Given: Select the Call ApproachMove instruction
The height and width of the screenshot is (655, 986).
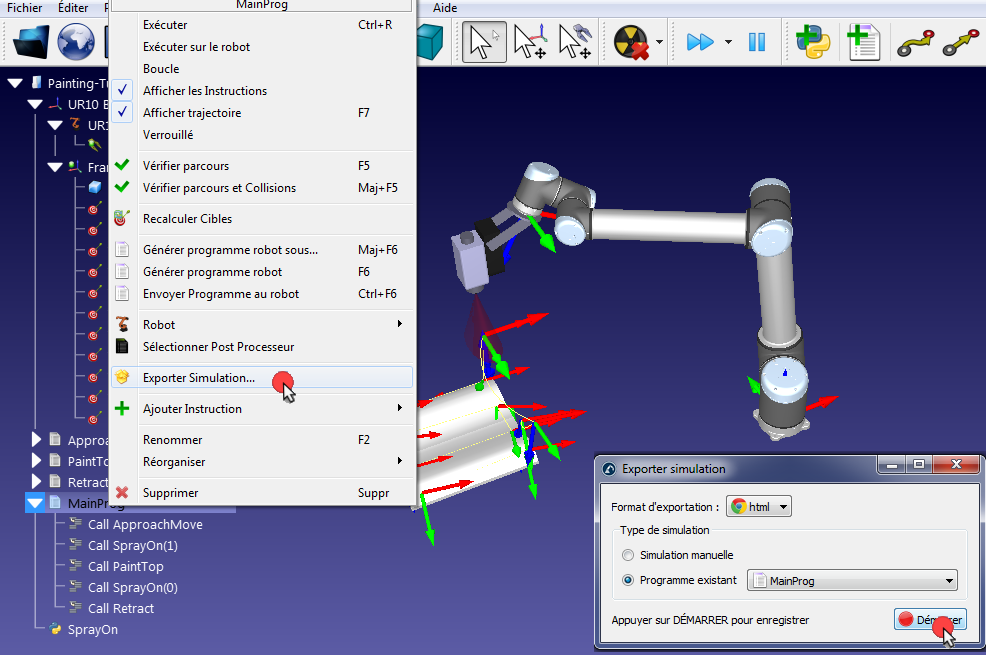Looking at the screenshot, I should pyautogui.click(x=145, y=524).
